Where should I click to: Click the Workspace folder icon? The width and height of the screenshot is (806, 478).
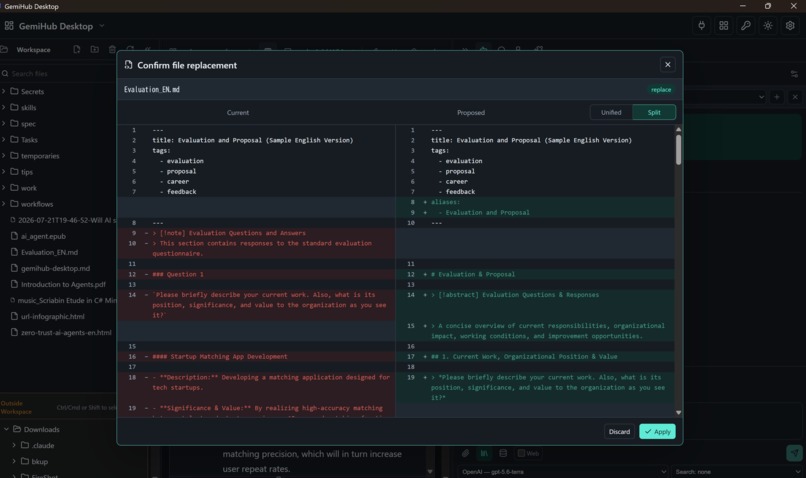tap(4, 49)
